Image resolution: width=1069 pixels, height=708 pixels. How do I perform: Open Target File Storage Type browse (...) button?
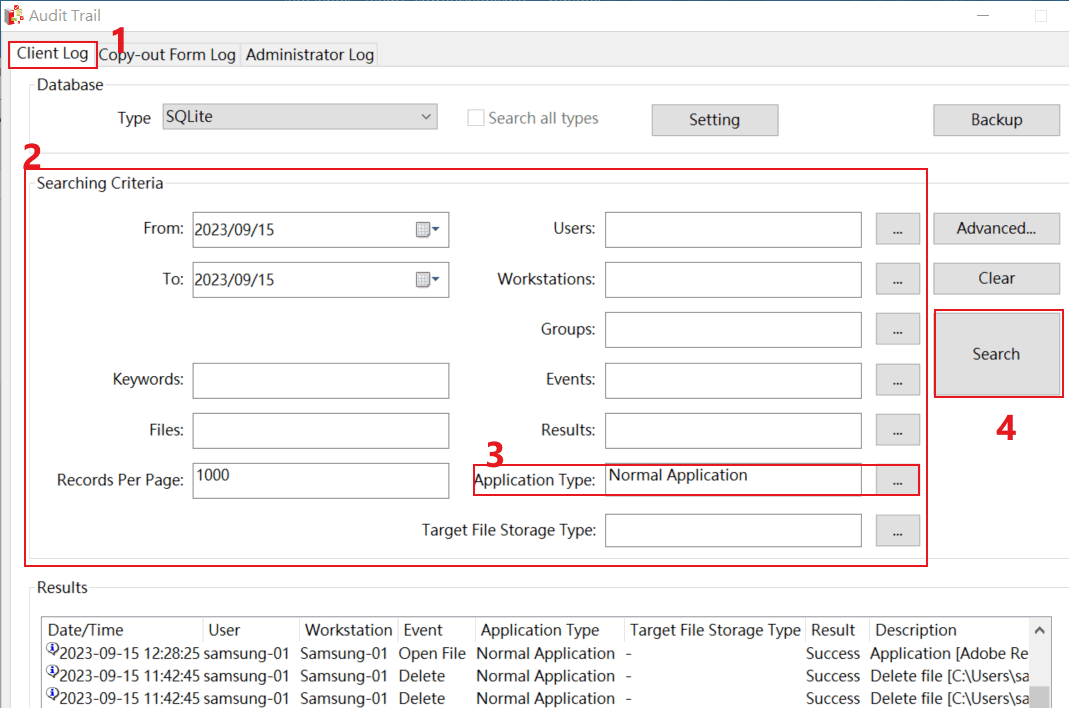point(897,531)
